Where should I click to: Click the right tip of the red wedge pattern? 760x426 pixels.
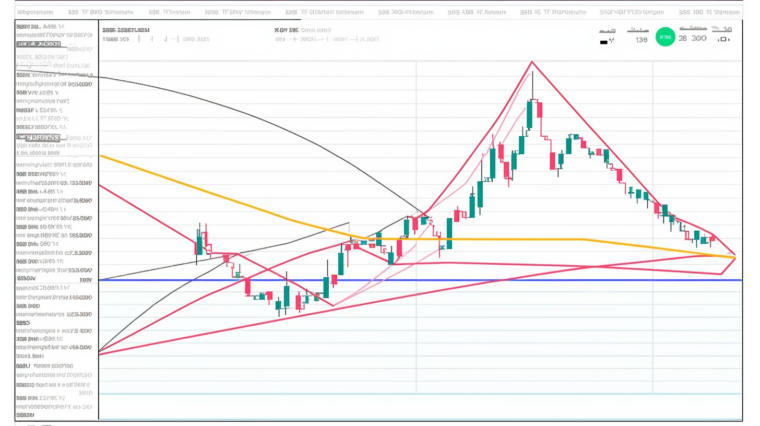[736, 256]
